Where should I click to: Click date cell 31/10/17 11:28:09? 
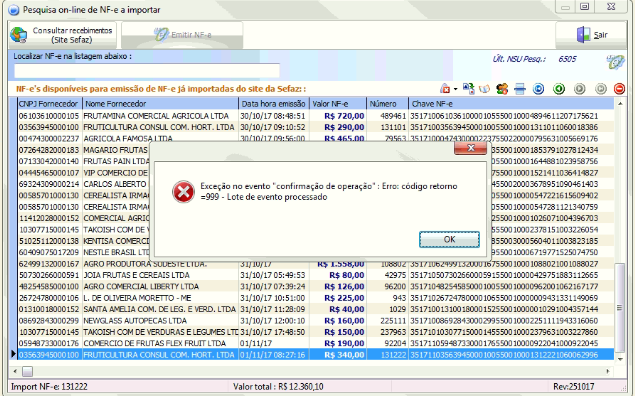tap(273, 309)
